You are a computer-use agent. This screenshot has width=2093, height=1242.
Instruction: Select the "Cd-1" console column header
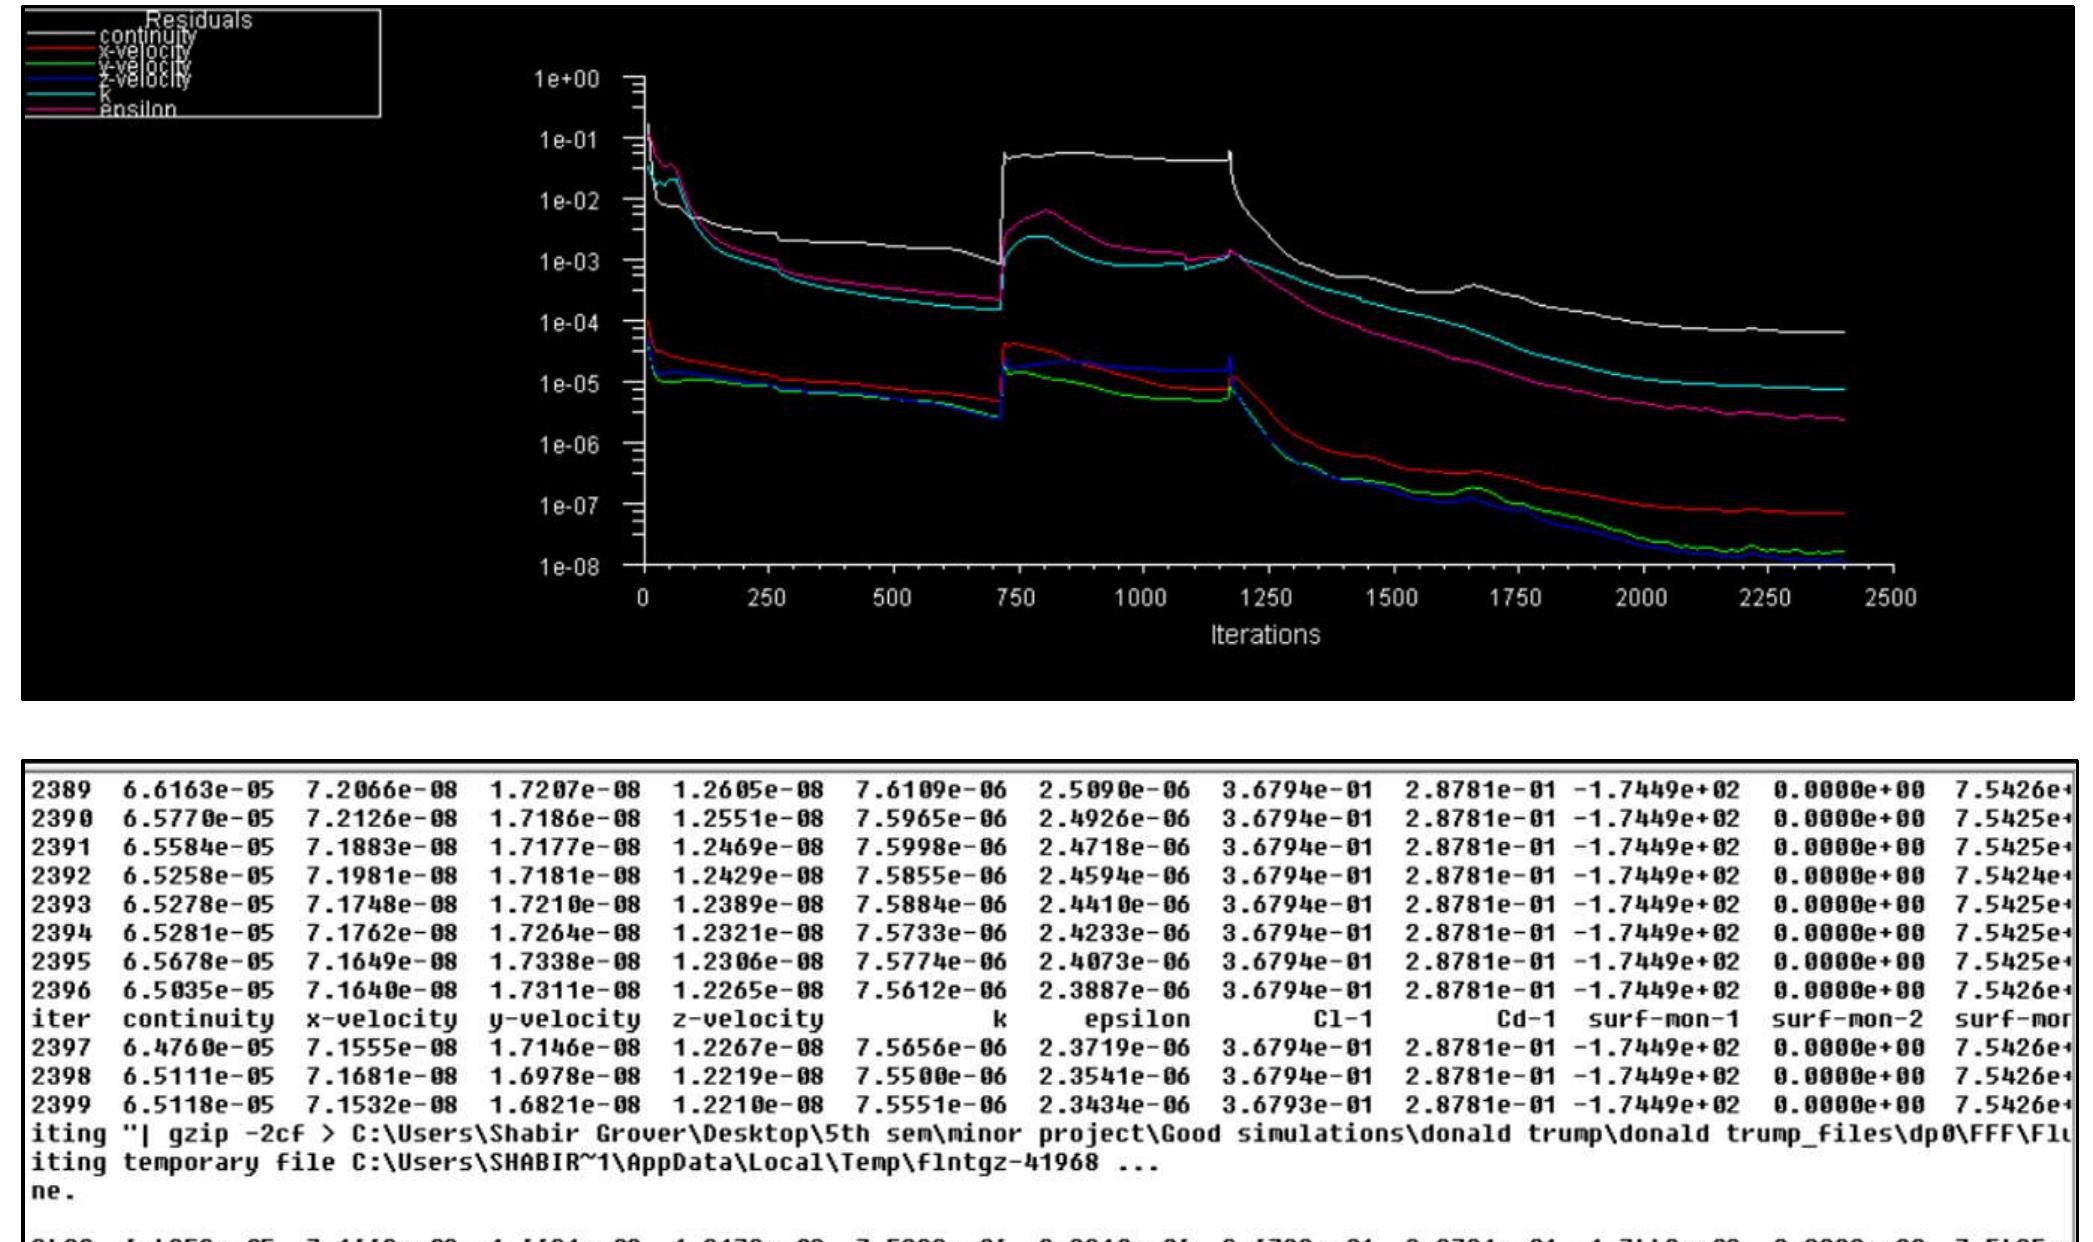[1526, 1019]
